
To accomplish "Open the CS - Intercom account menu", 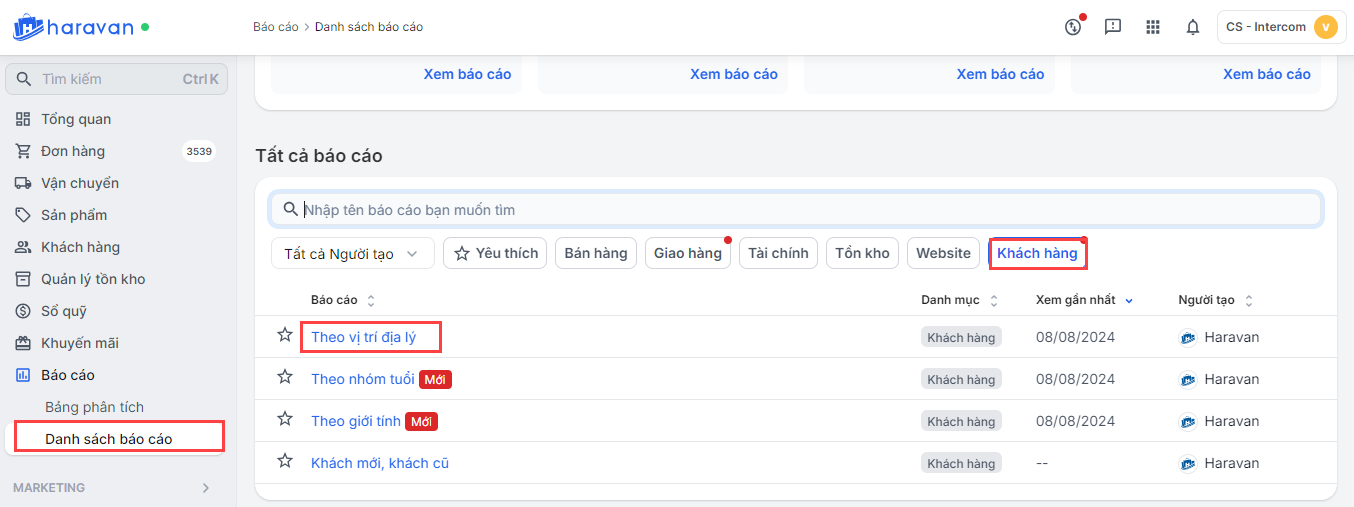I will tap(1280, 27).
